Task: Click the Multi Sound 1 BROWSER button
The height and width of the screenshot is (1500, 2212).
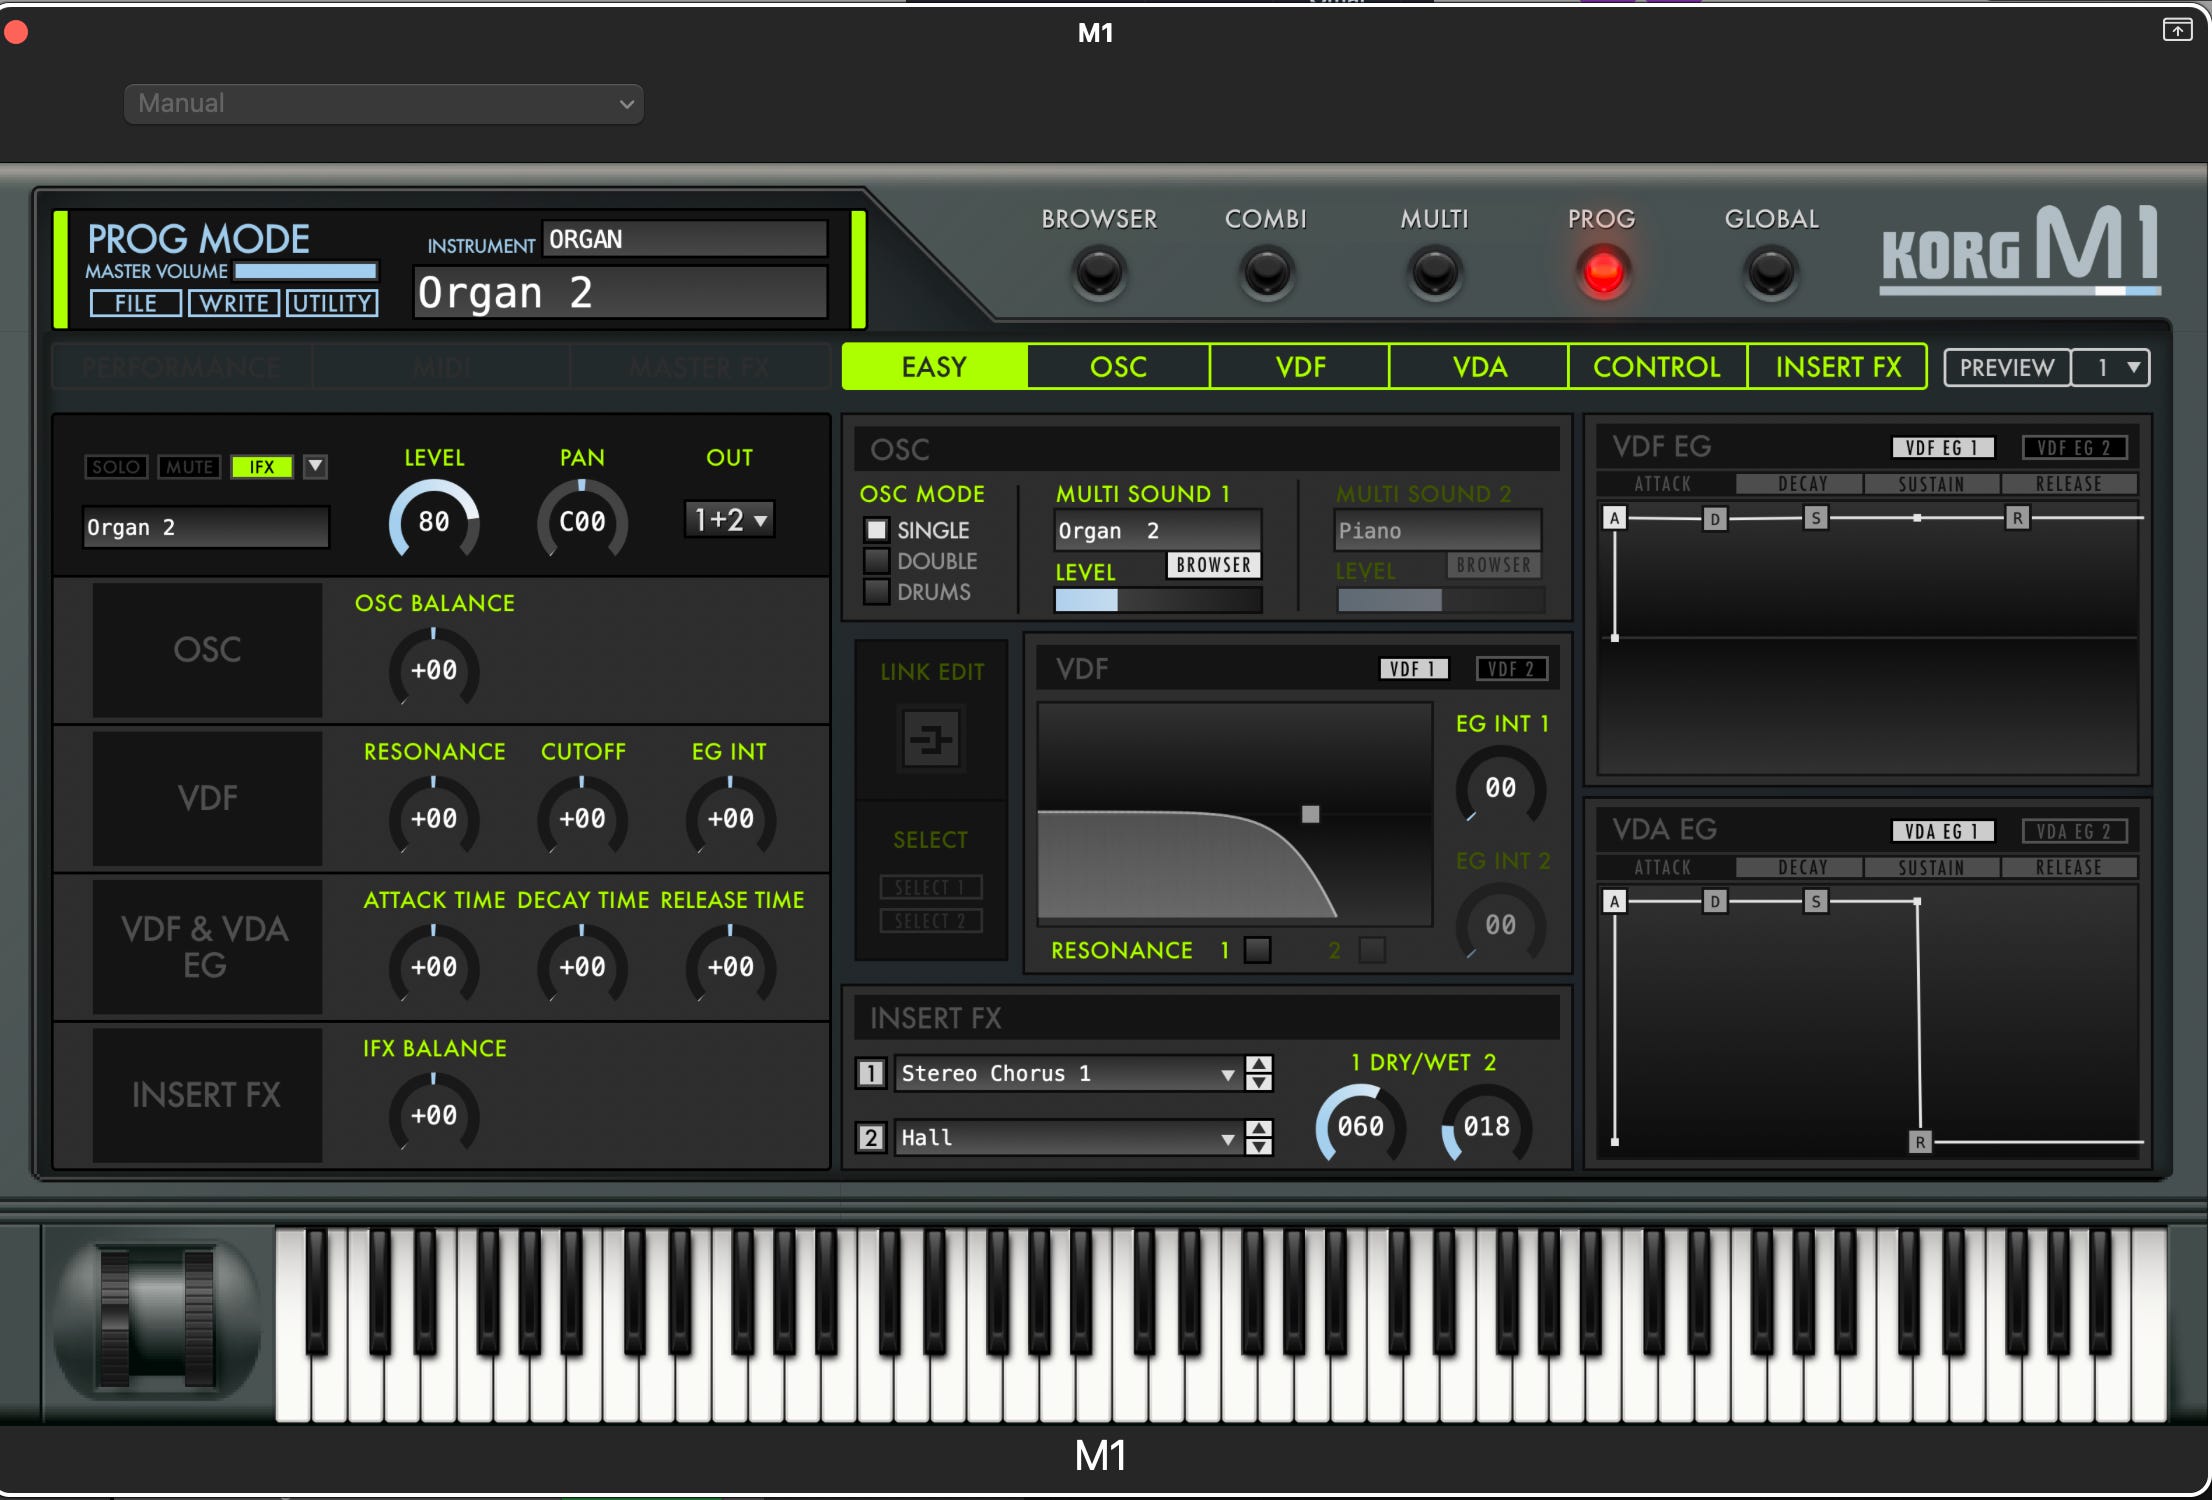Action: click(1213, 565)
